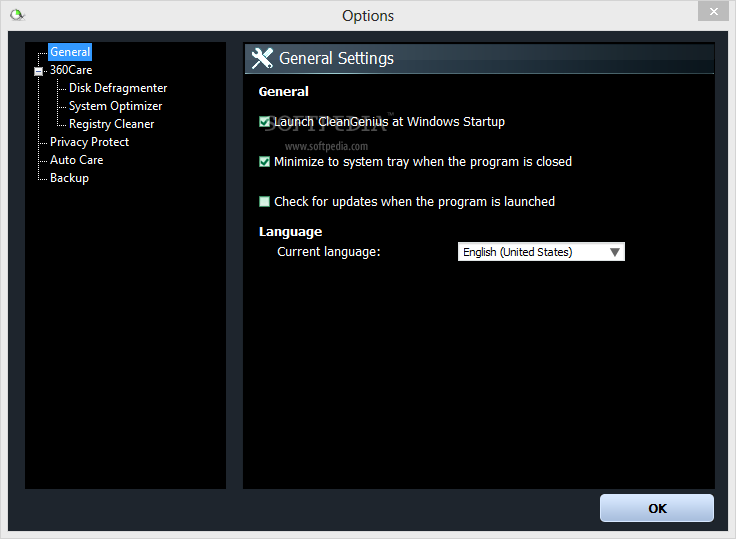Click the CleanGenius app icon in title bar
Image resolution: width=736 pixels, height=539 pixels.
(x=17, y=15)
